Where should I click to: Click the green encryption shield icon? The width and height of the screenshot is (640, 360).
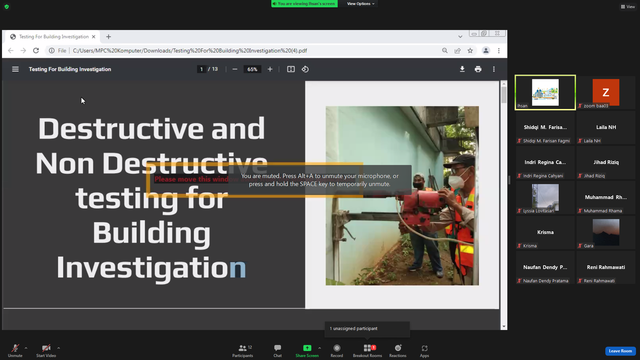(7, 7)
